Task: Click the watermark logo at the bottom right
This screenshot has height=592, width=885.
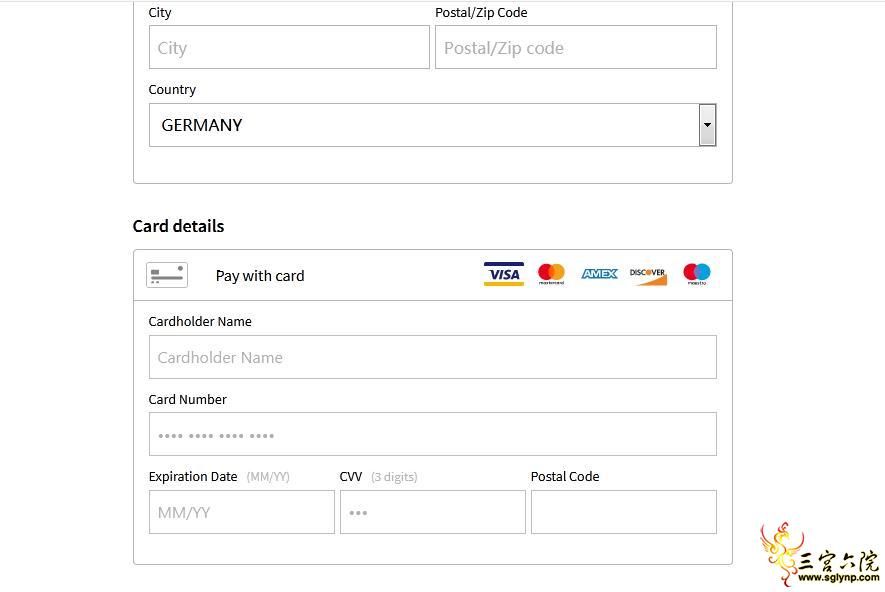Action: pos(820,555)
